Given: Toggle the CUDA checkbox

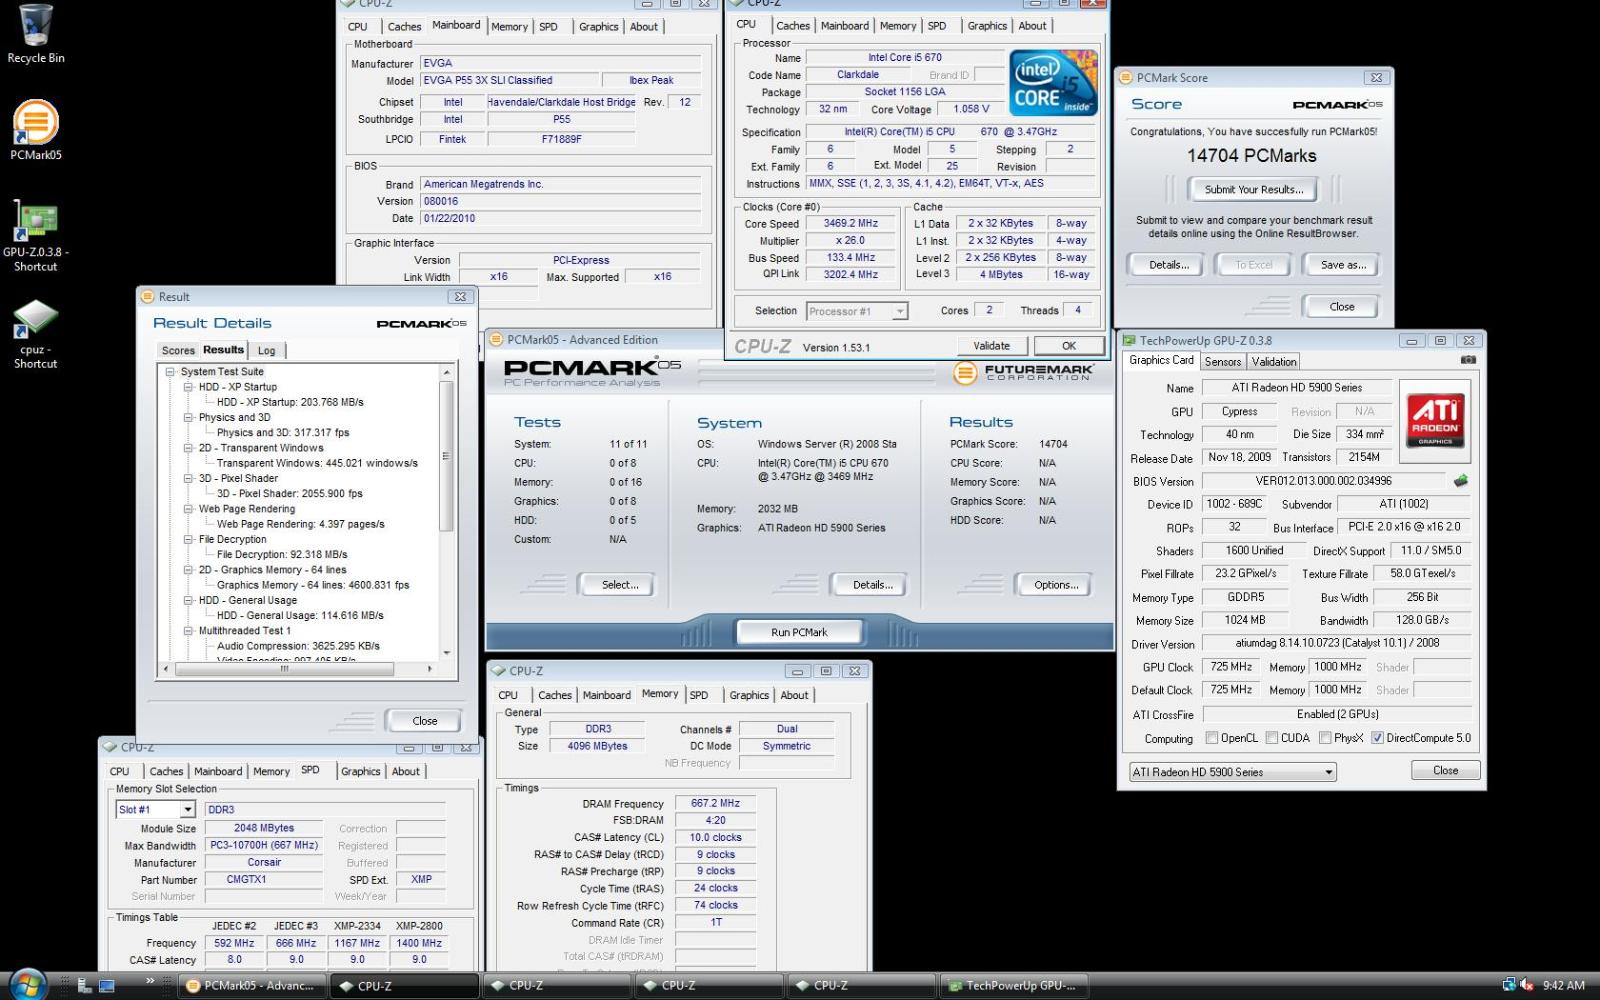Looking at the screenshot, I should click(x=1272, y=738).
